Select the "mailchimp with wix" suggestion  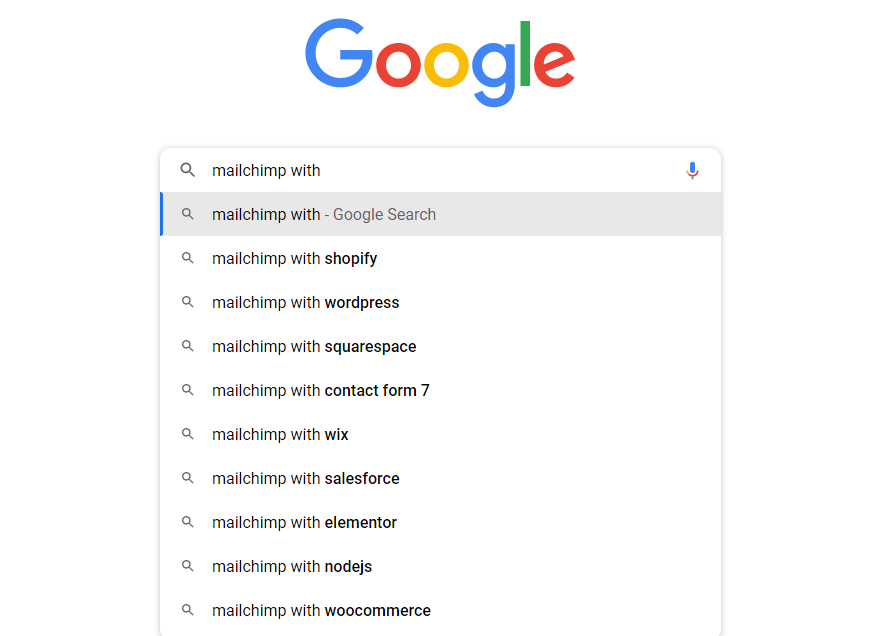pos(280,434)
